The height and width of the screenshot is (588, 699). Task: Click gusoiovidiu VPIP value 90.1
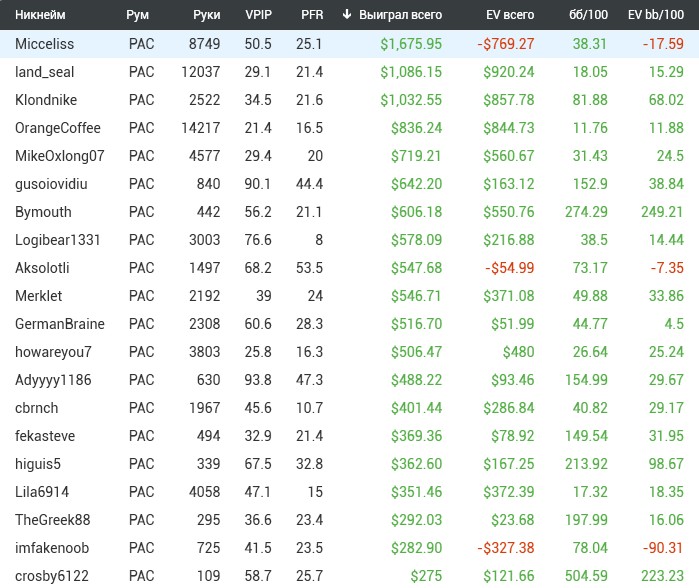click(258, 184)
